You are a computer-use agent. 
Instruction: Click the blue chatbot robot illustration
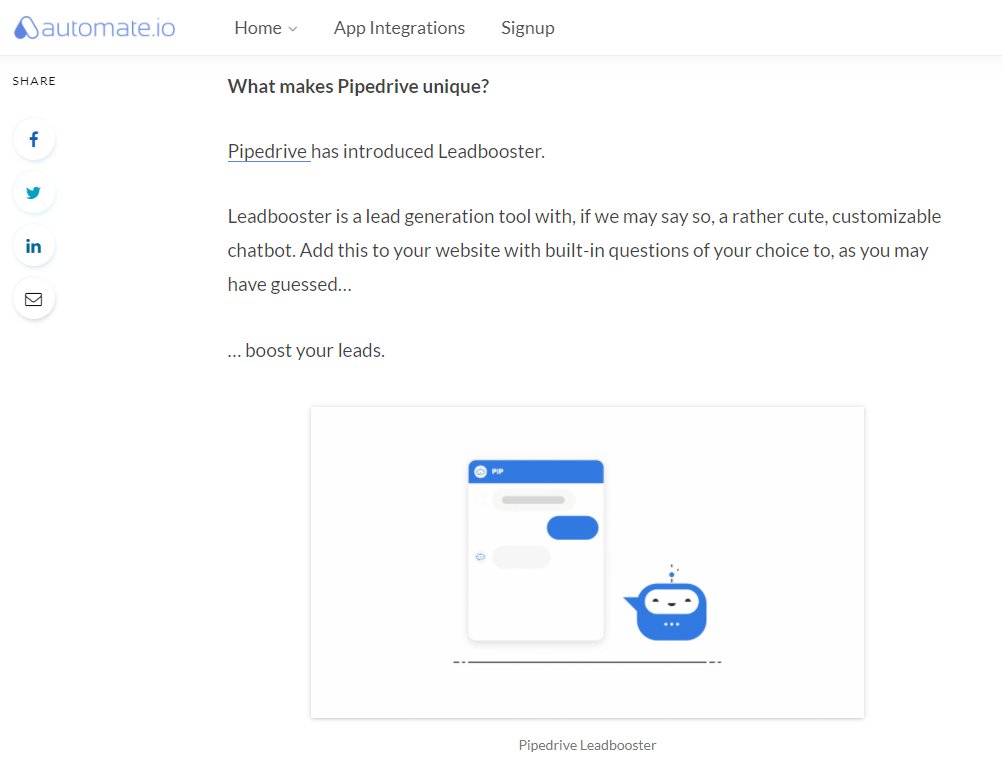click(666, 604)
